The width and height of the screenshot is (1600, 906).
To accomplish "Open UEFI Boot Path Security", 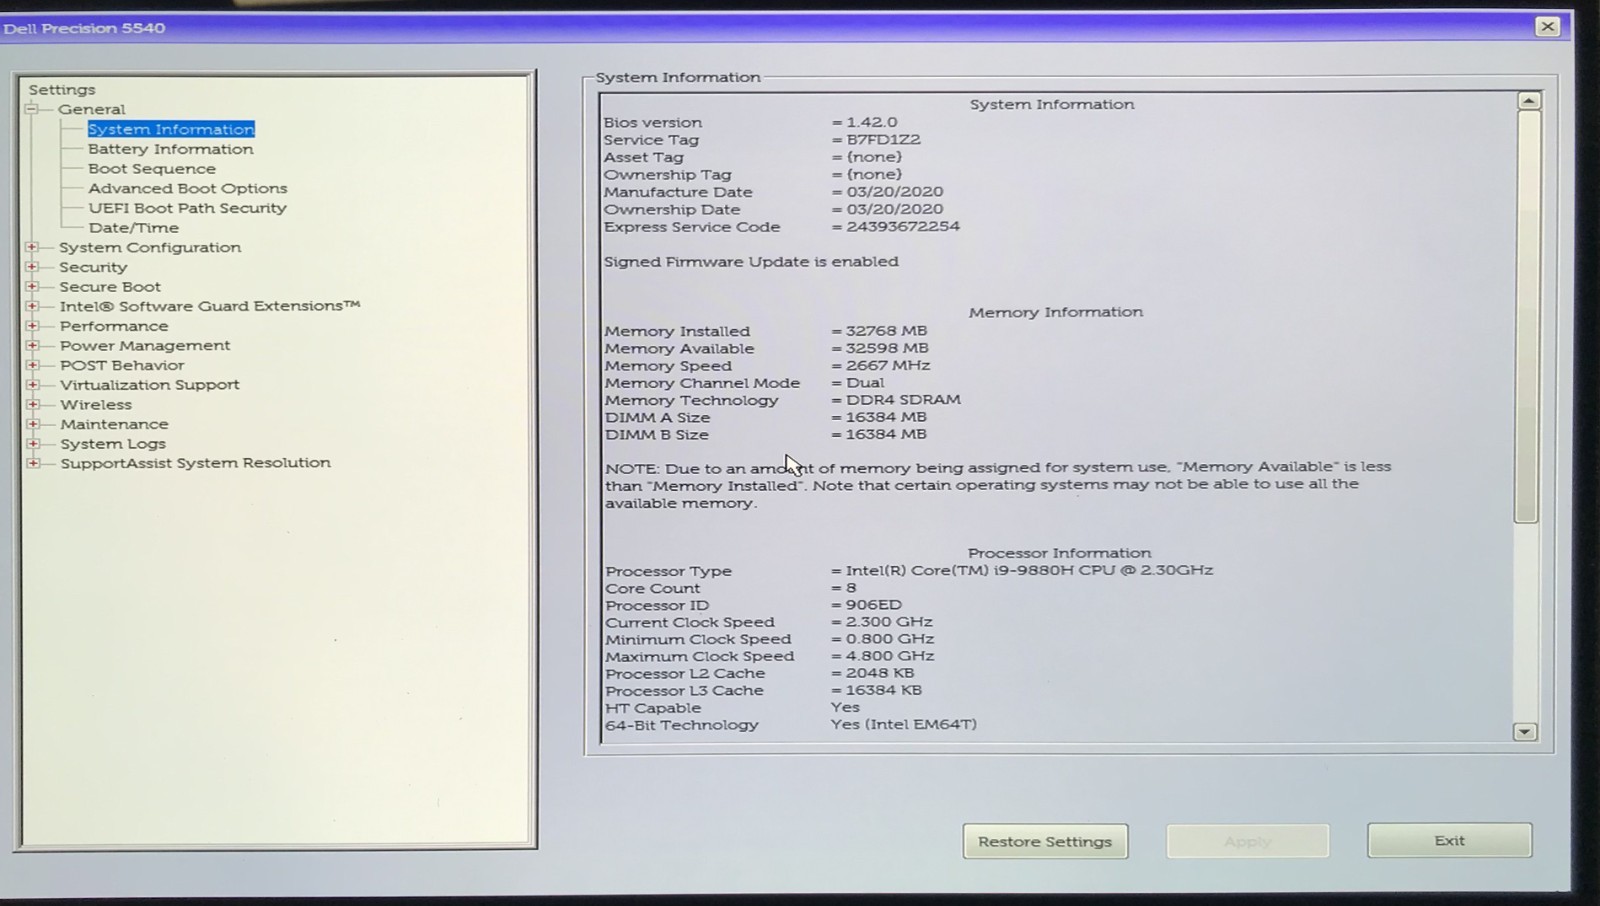I will (188, 208).
